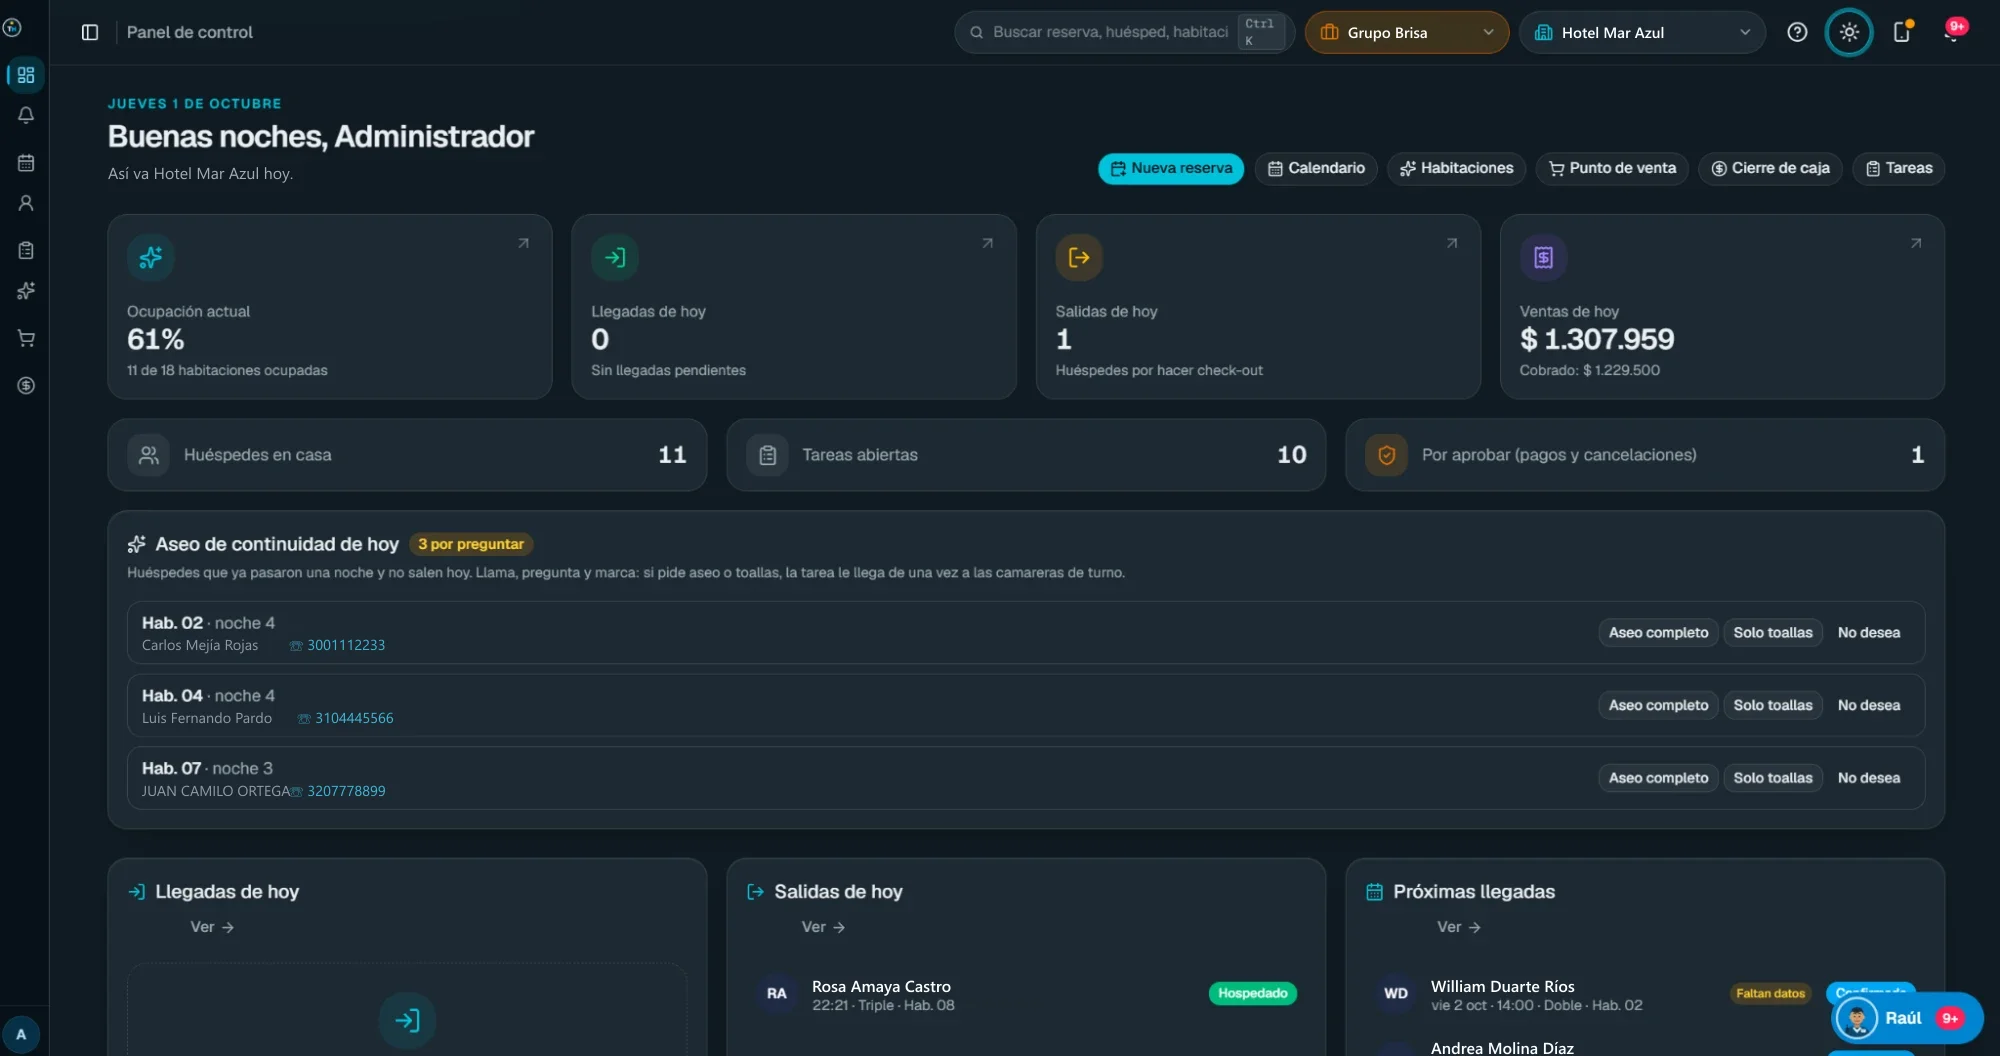Open Tareas shortcut button
This screenshot has height=1056, width=2000.
pos(1898,168)
